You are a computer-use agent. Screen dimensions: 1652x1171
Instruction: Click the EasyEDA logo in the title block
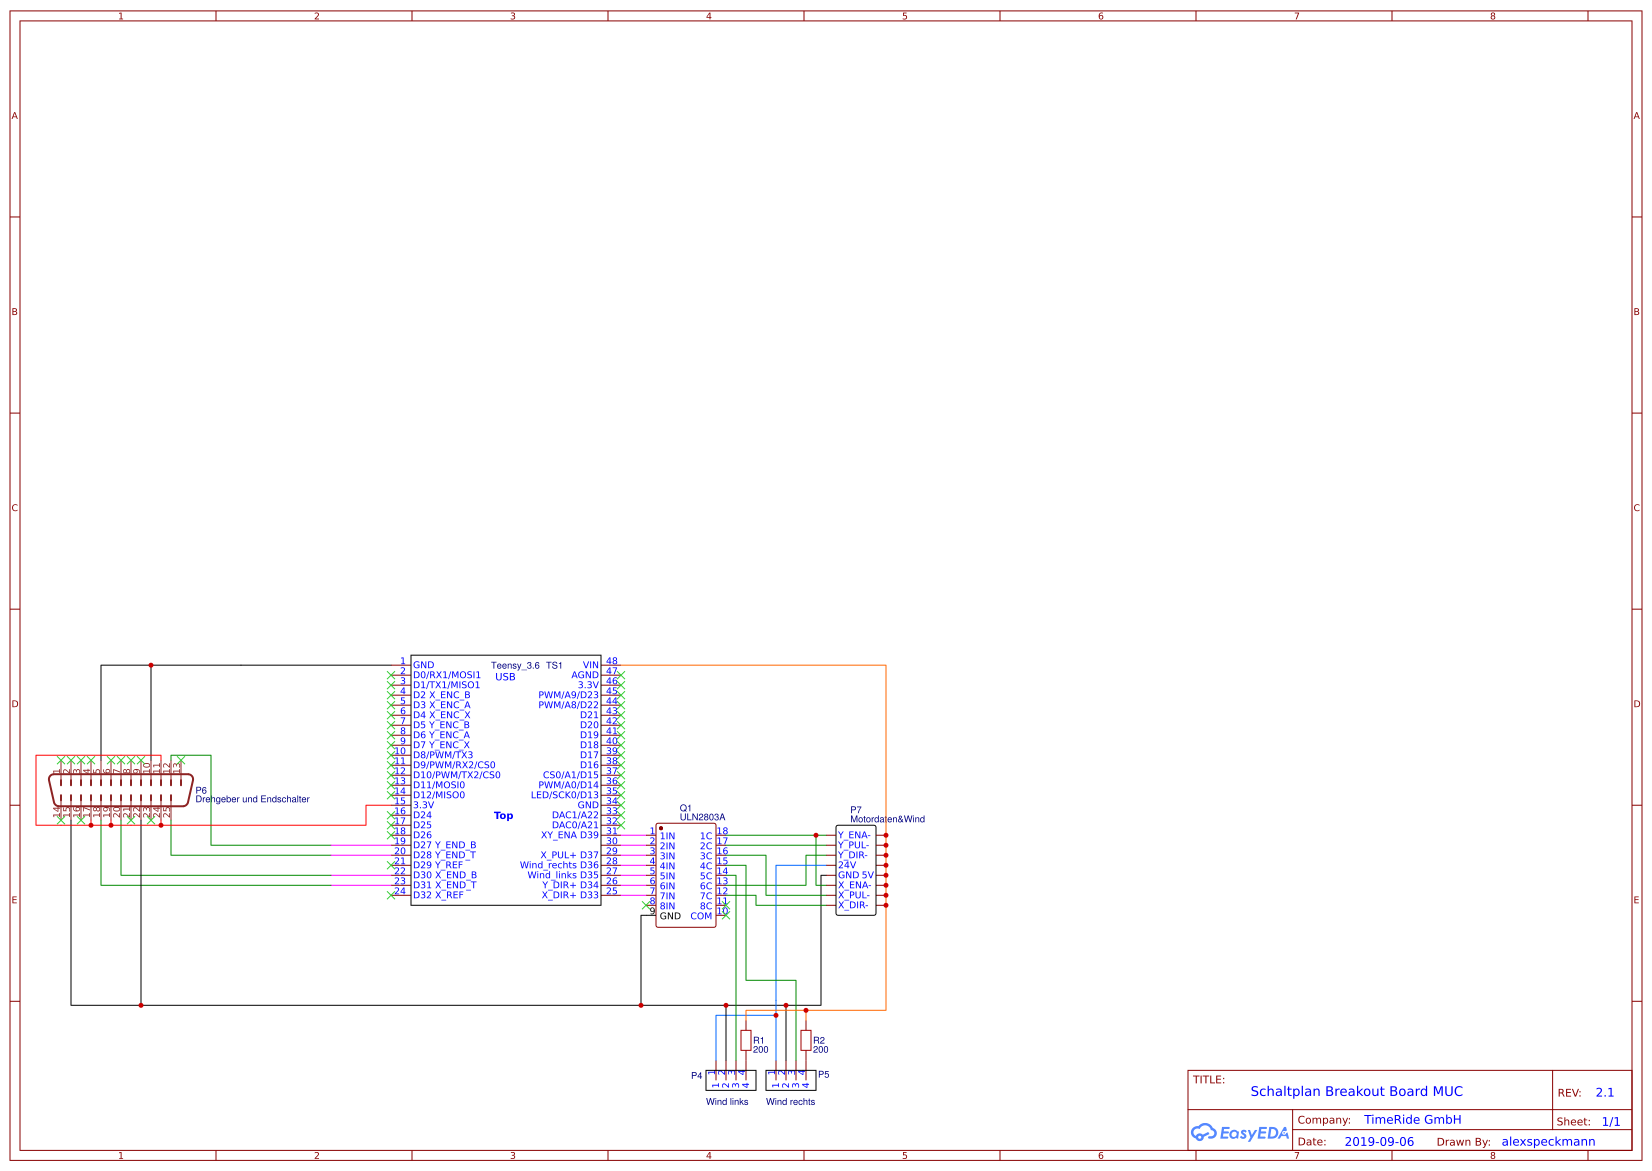tap(1240, 1133)
